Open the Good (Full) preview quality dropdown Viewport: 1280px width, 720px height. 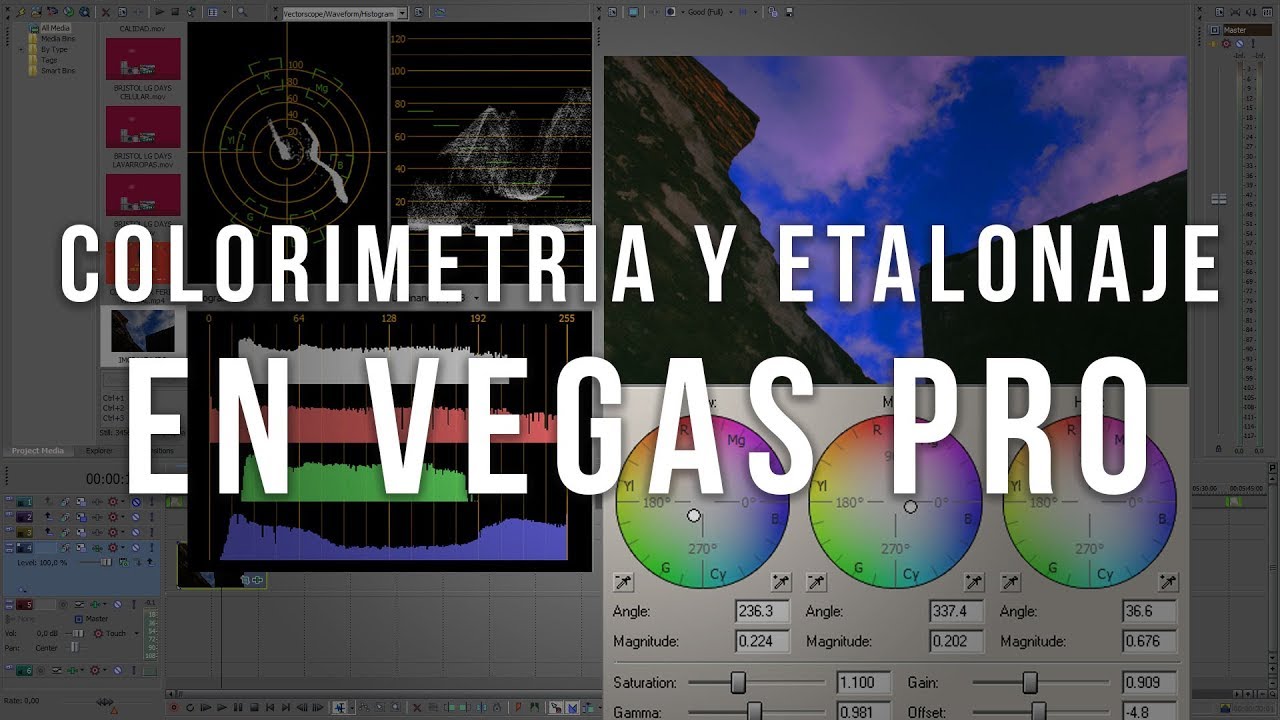click(x=710, y=11)
